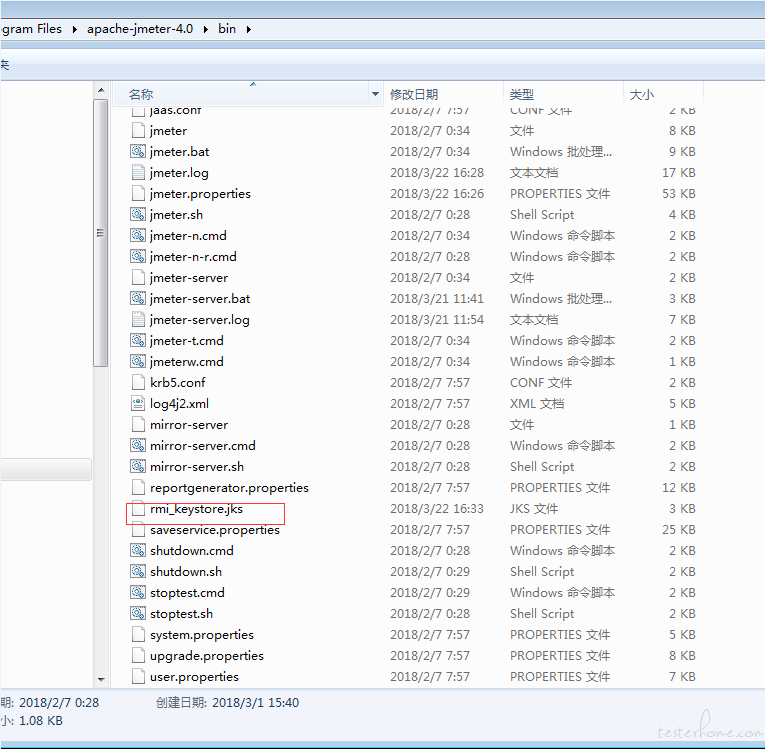Click the jmeter.sh shell script icon
Image resolution: width=765 pixels, height=749 pixels.
pyautogui.click(x=138, y=215)
